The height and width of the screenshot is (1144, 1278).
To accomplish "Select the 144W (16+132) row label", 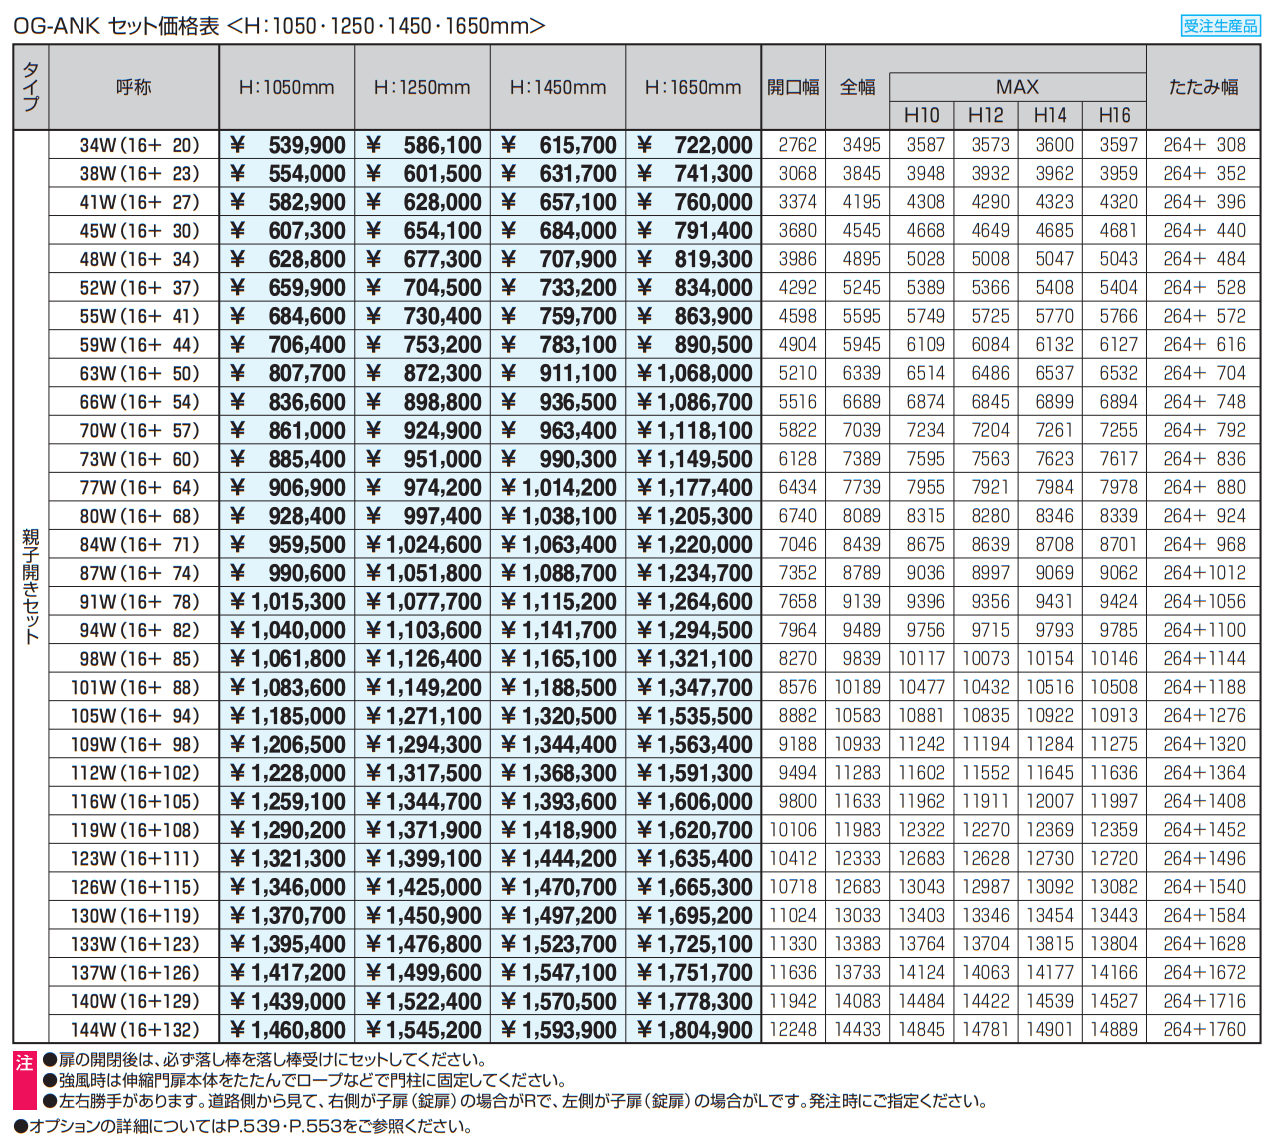I will click(135, 1030).
